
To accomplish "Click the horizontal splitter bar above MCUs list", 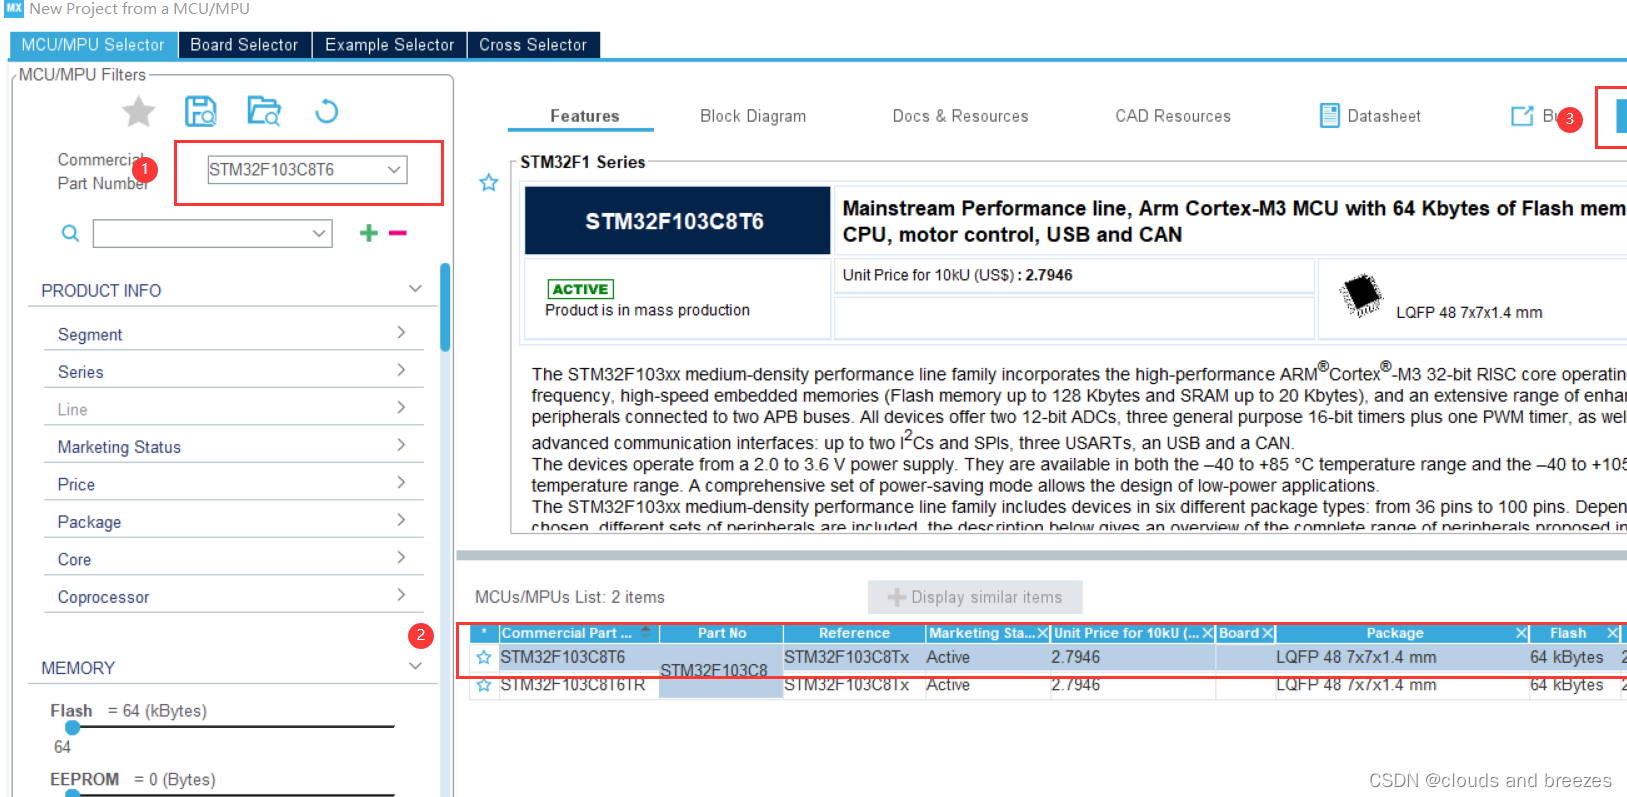I will tap(1041, 555).
